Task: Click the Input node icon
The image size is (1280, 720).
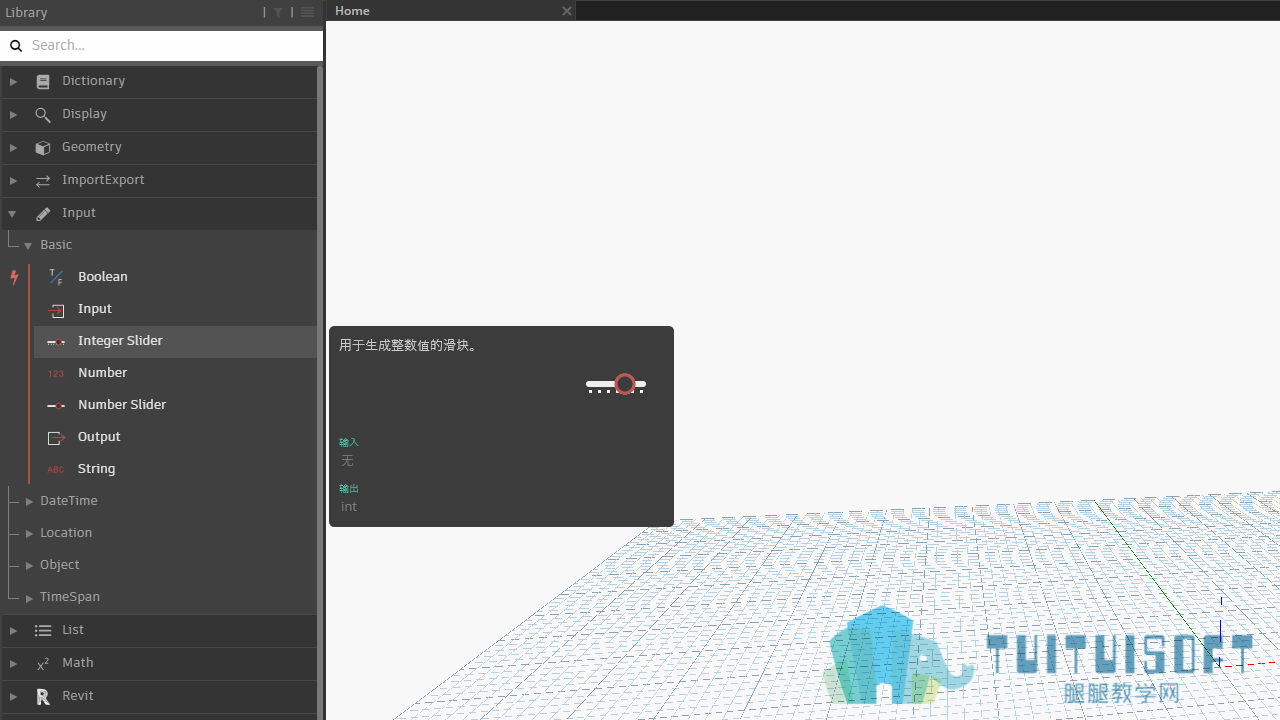Action: tap(56, 310)
